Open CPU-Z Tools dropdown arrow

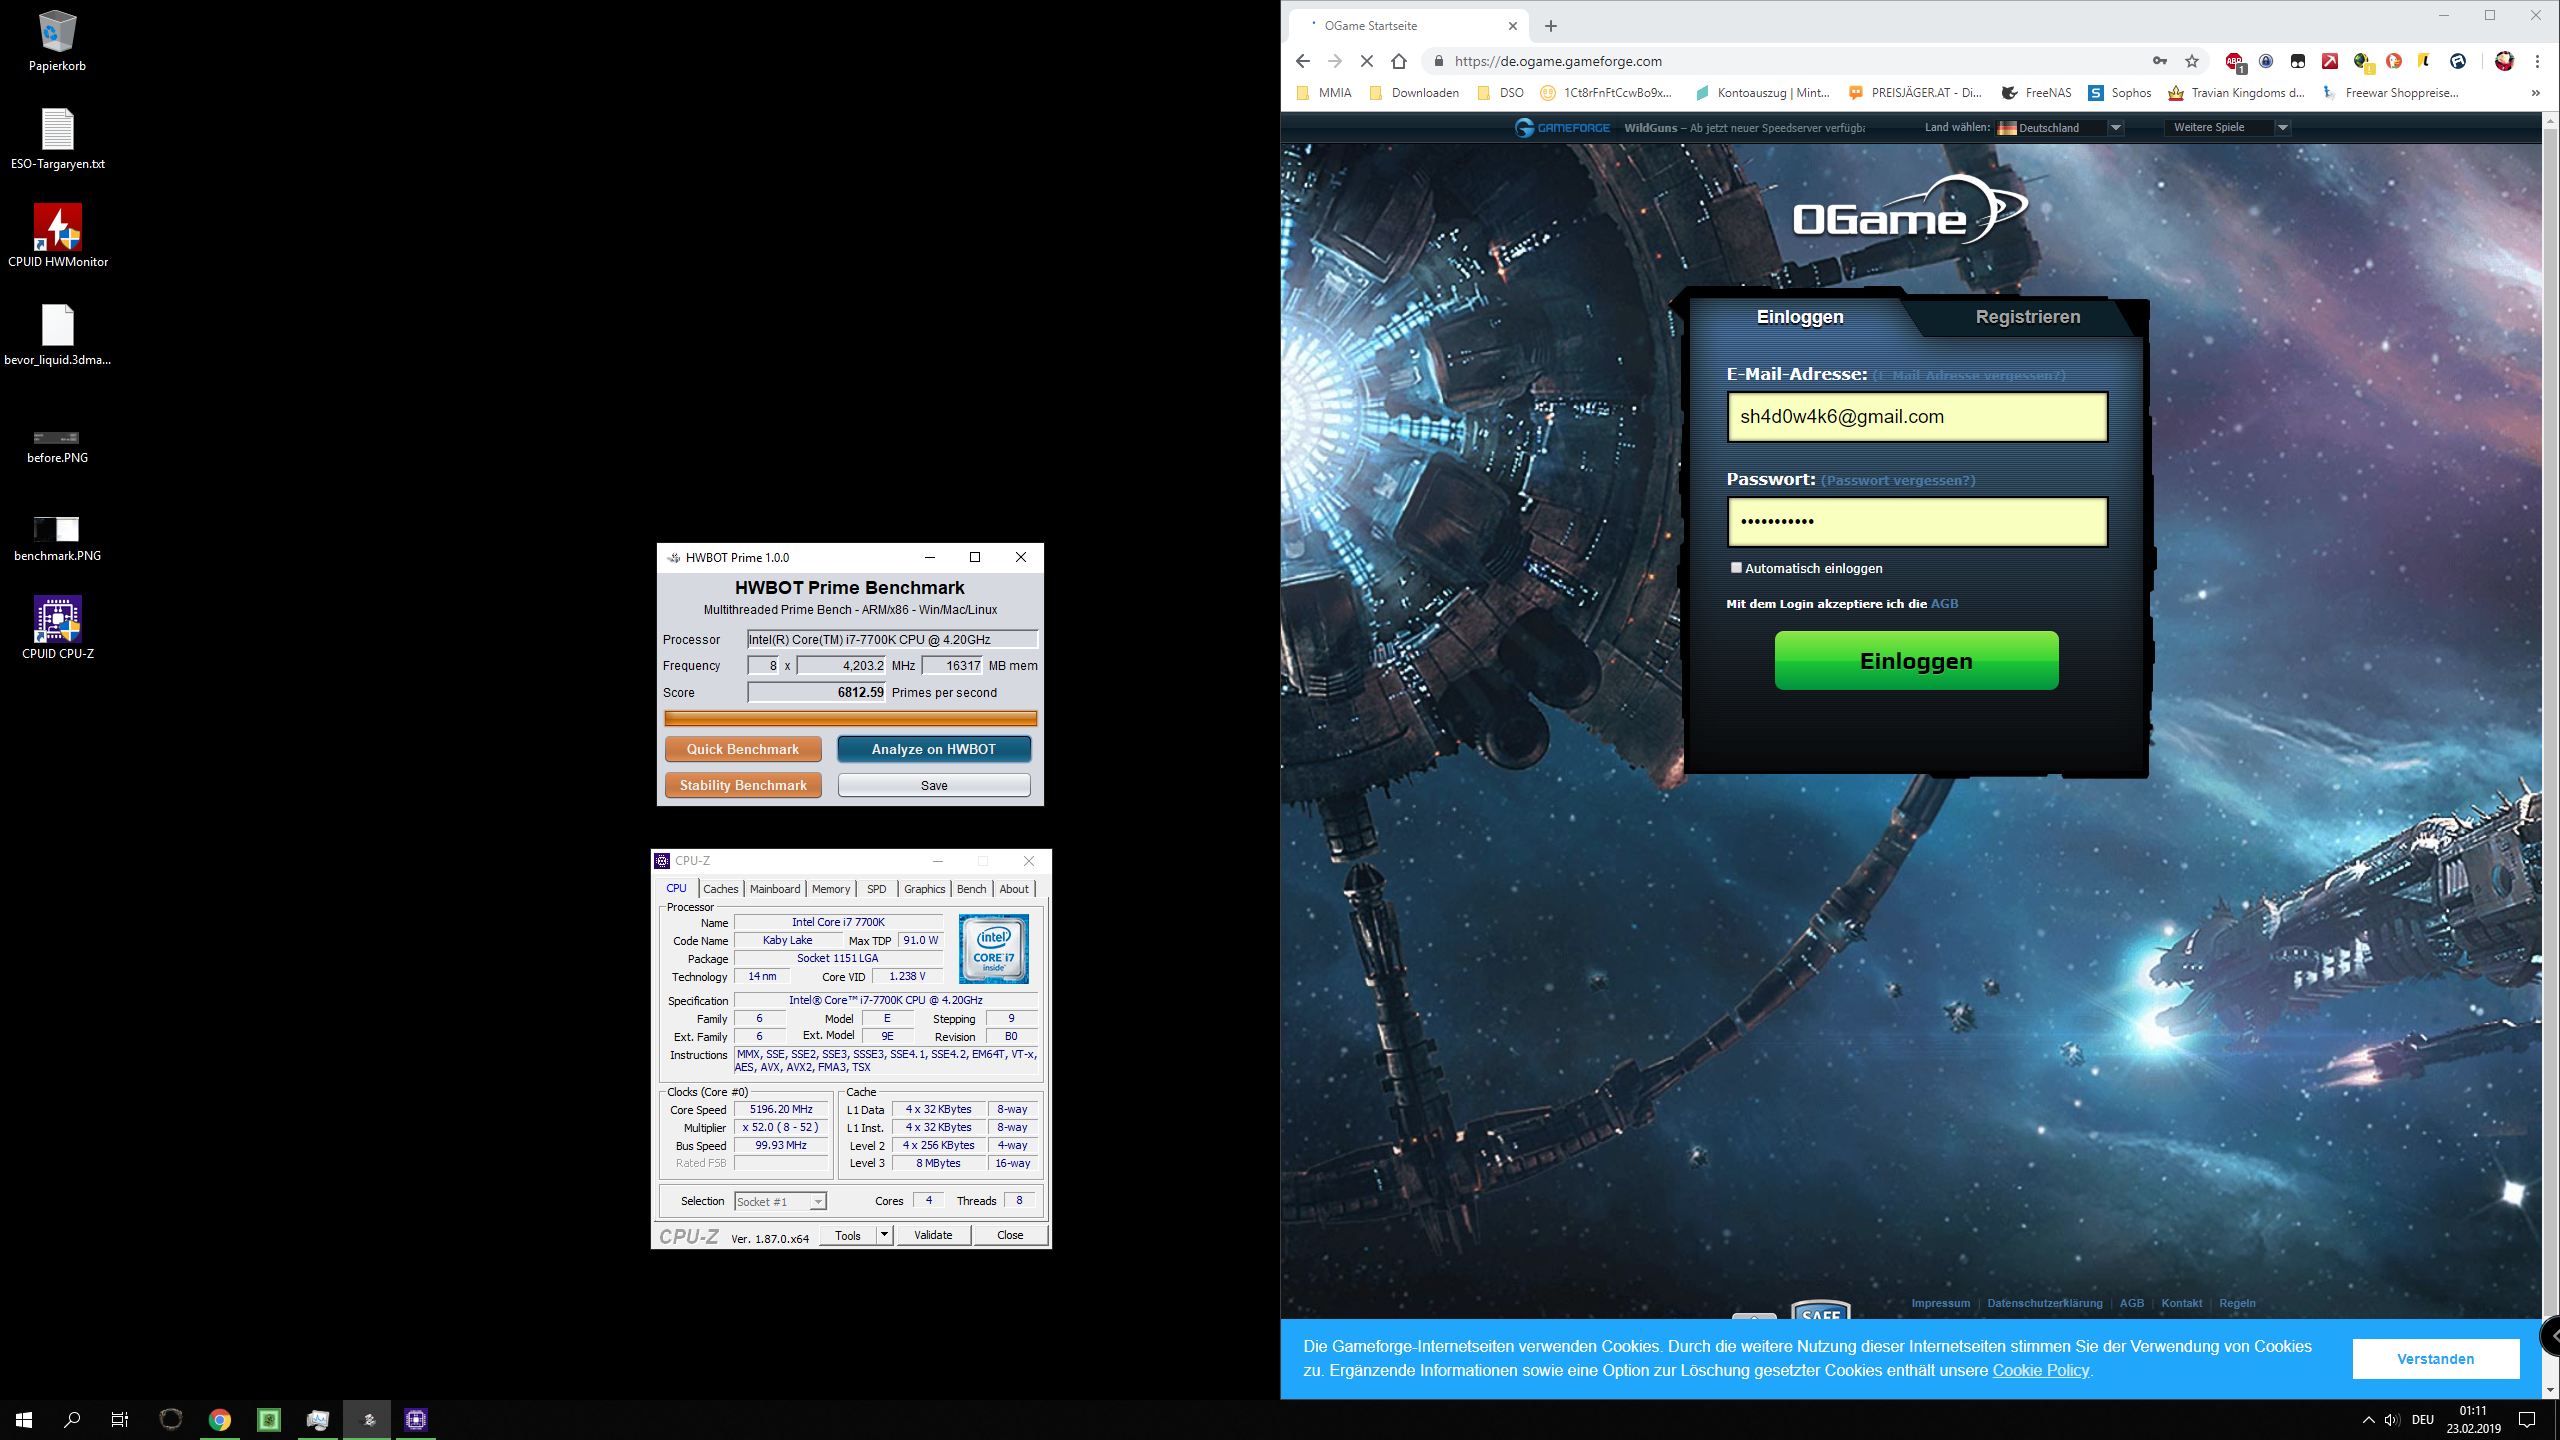[884, 1235]
